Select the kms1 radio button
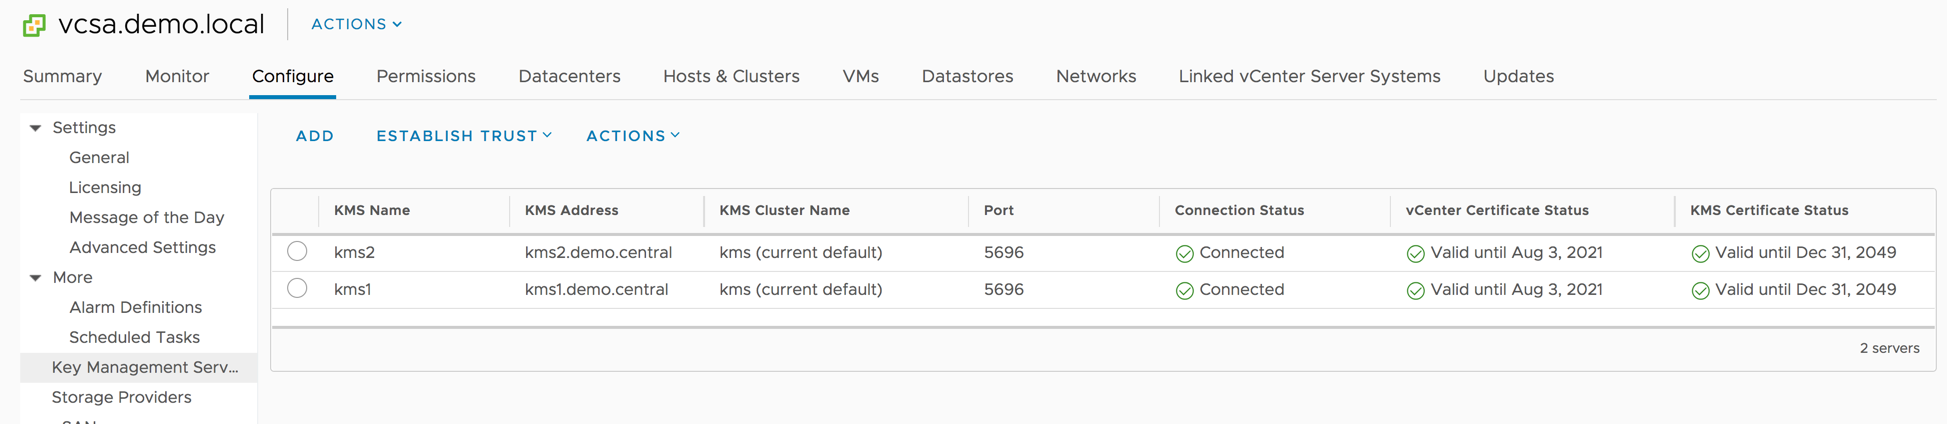The width and height of the screenshot is (1947, 424). pyautogui.click(x=297, y=288)
